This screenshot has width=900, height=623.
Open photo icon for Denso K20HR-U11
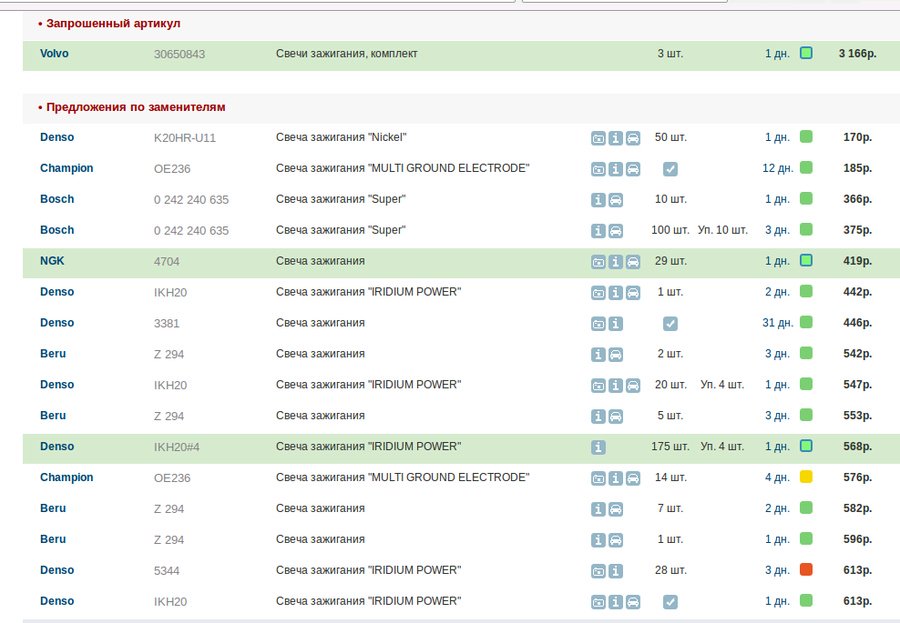(598, 138)
